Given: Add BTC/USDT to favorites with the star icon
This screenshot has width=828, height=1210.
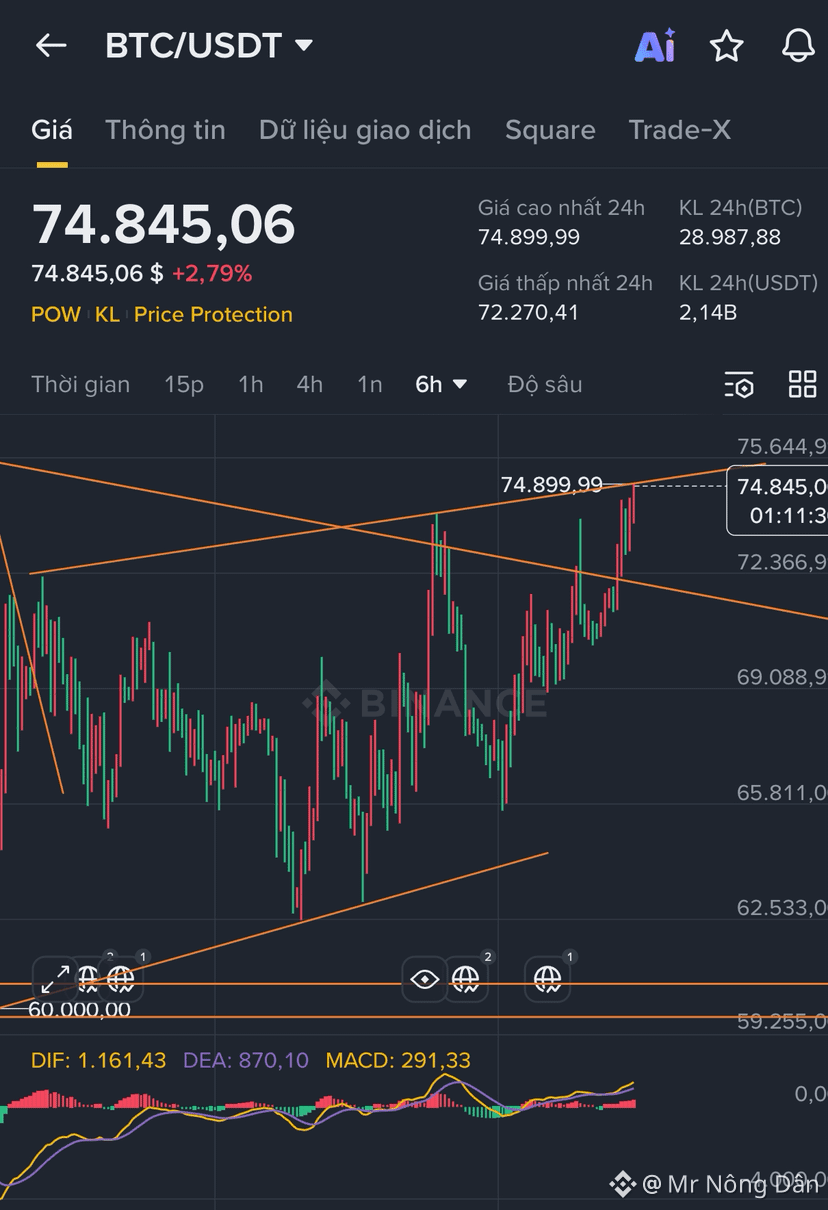Looking at the screenshot, I should (727, 46).
